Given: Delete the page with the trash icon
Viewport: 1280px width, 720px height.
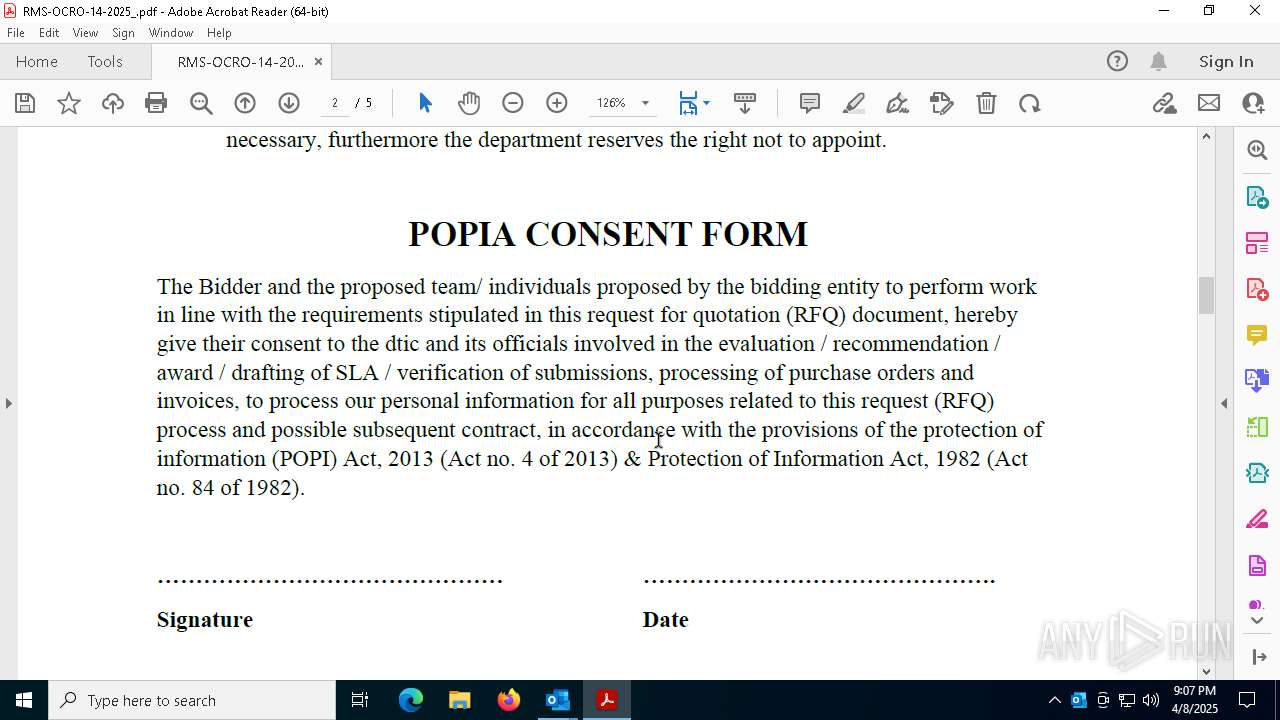Looking at the screenshot, I should tap(986, 103).
